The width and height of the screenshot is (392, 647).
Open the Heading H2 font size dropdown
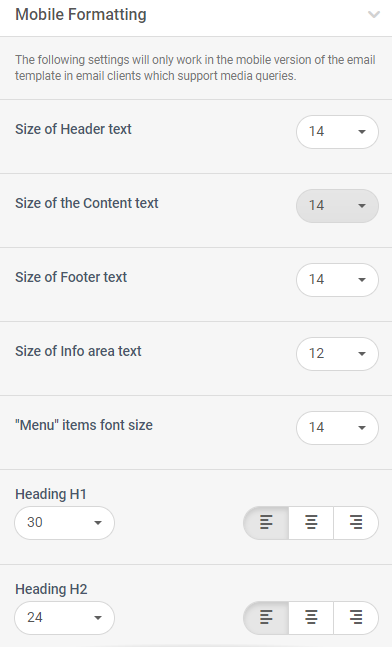pyautogui.click(x=64, y=618)
